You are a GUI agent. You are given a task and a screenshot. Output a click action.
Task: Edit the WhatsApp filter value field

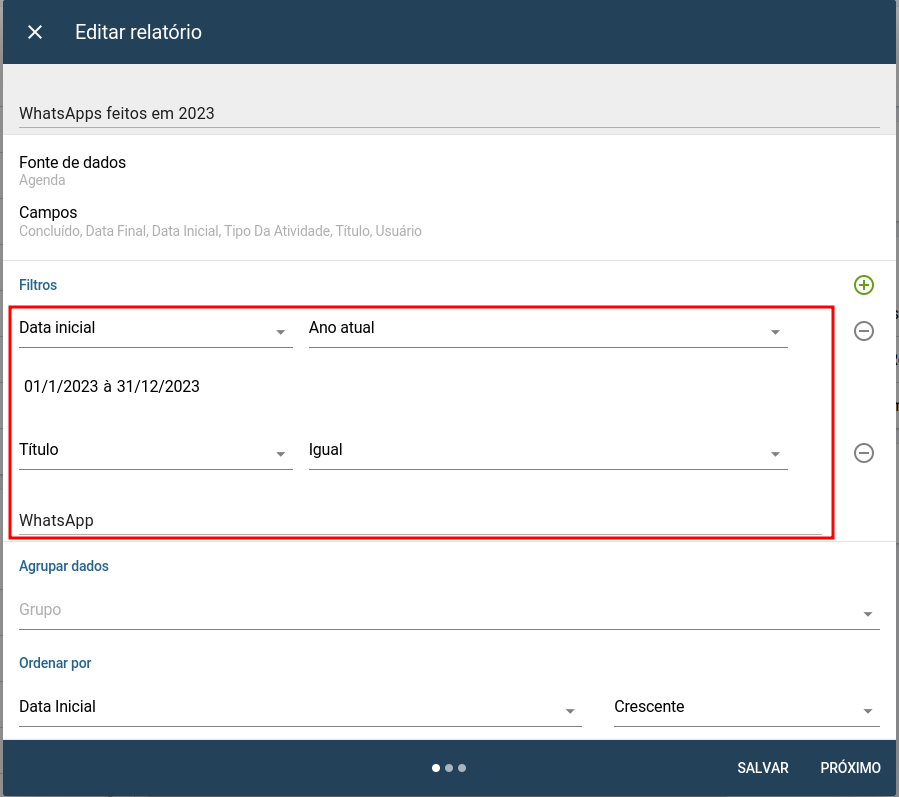coord(420,521)
